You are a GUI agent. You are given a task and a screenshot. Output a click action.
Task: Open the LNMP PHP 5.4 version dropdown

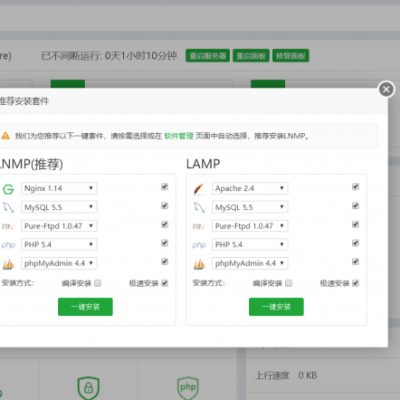coord(59,245)
